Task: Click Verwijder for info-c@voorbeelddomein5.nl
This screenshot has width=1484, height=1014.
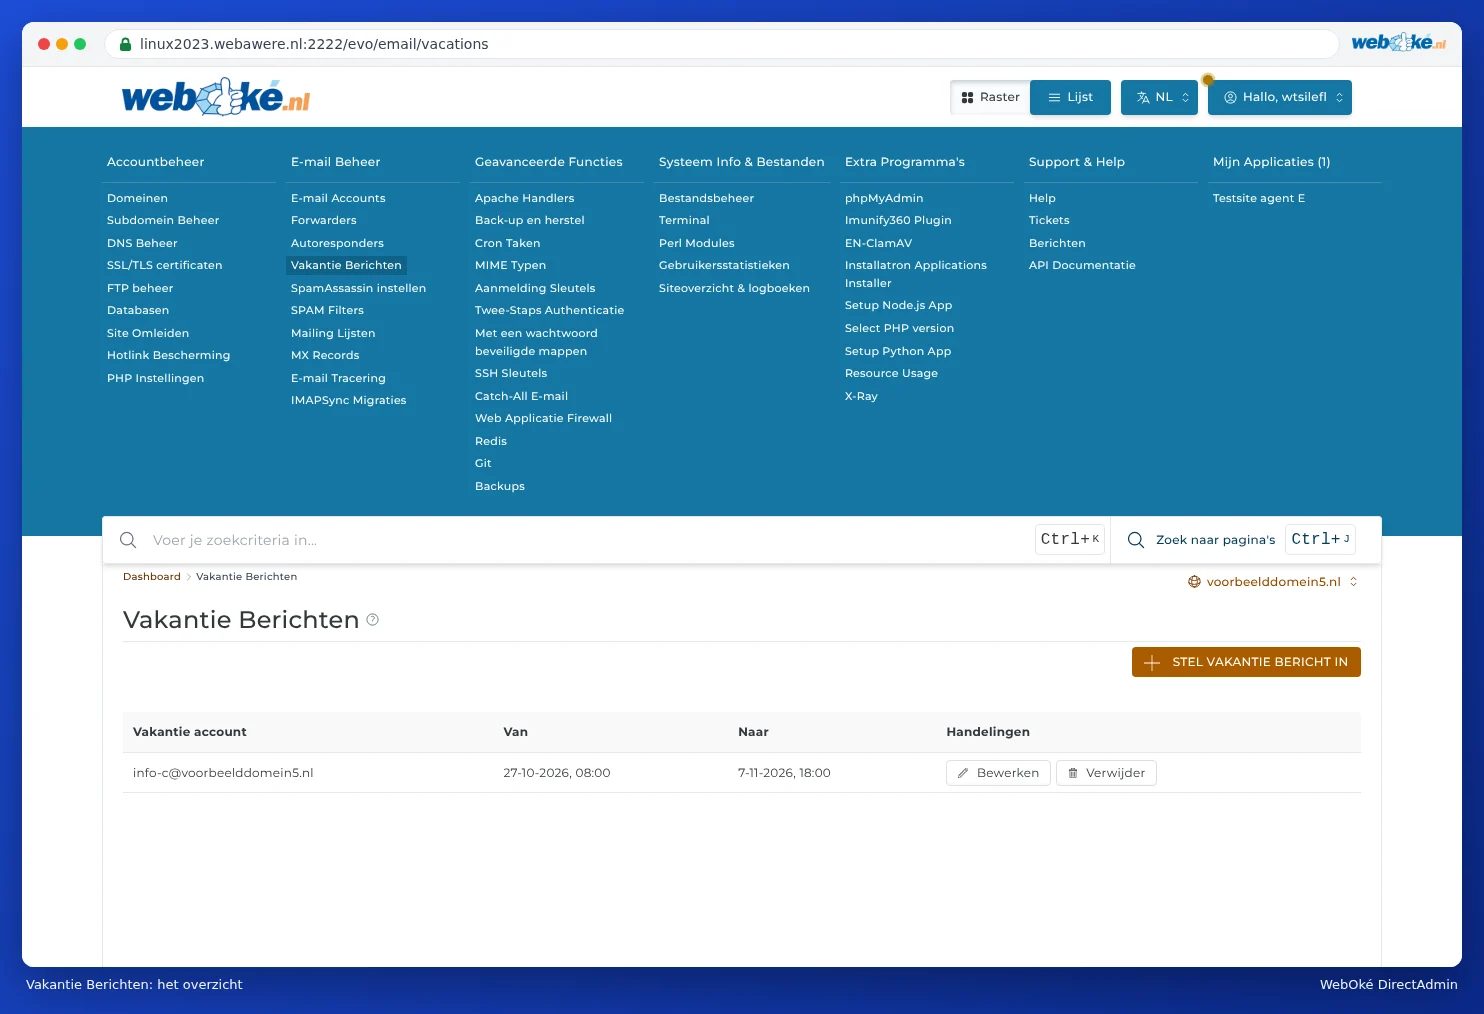Action: 1106,773
